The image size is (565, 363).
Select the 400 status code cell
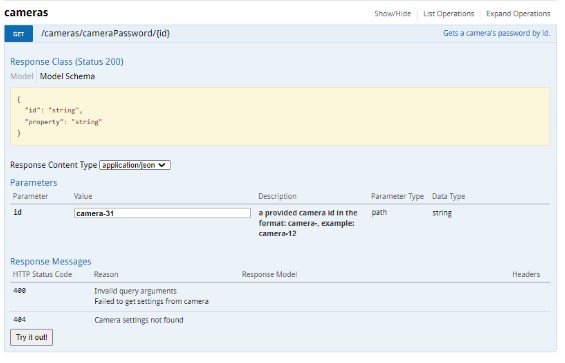19,291
